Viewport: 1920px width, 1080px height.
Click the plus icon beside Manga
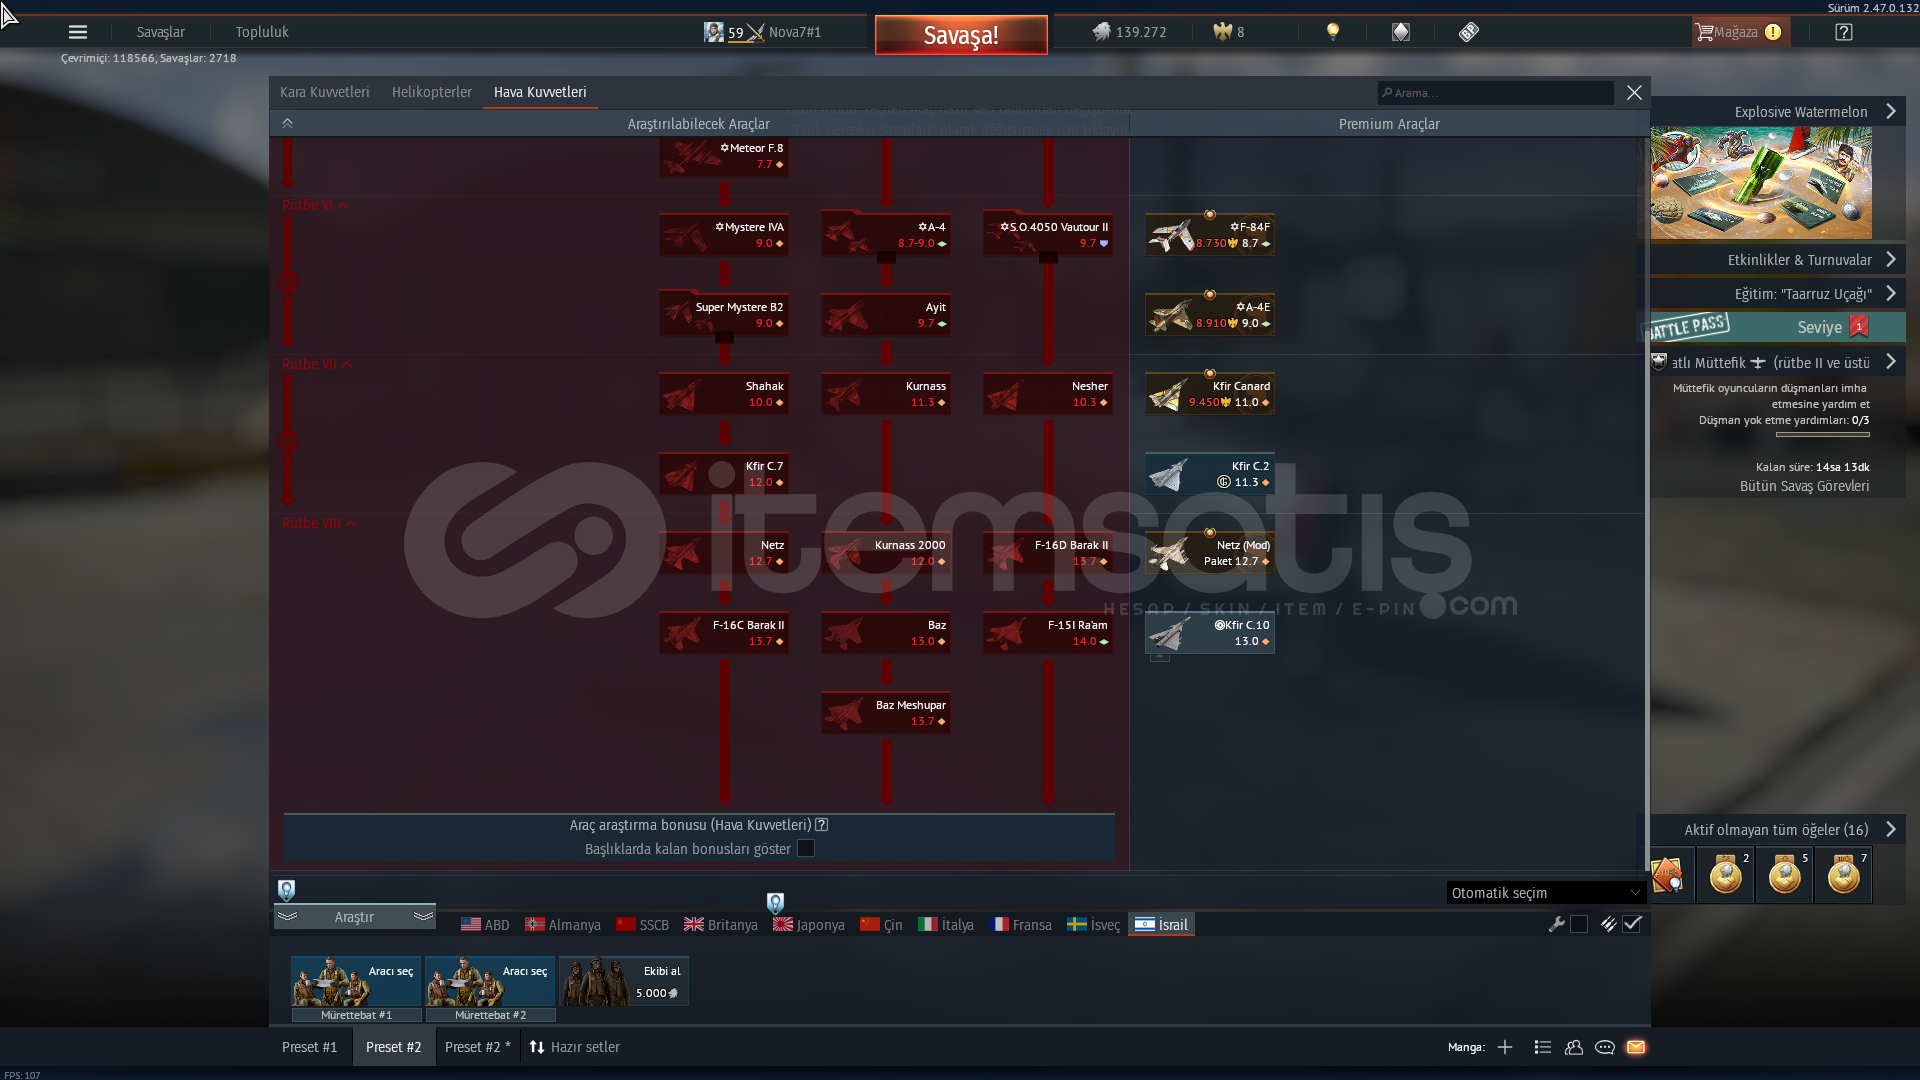1505,1047
